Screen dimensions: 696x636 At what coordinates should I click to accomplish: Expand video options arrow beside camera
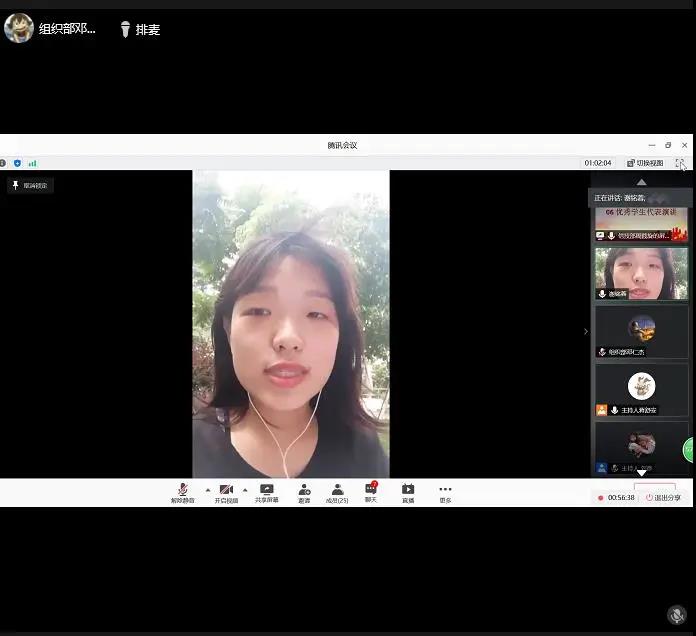pos(244,490)
